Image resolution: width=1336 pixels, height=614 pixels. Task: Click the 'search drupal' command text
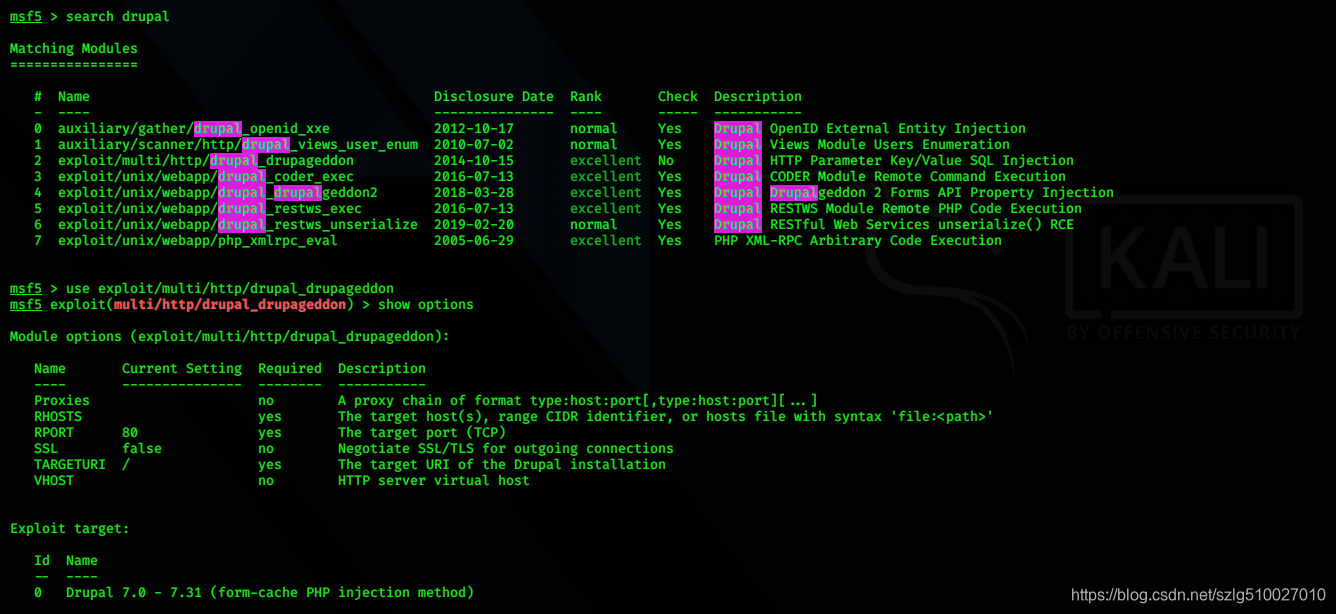[x=118, y=17]
